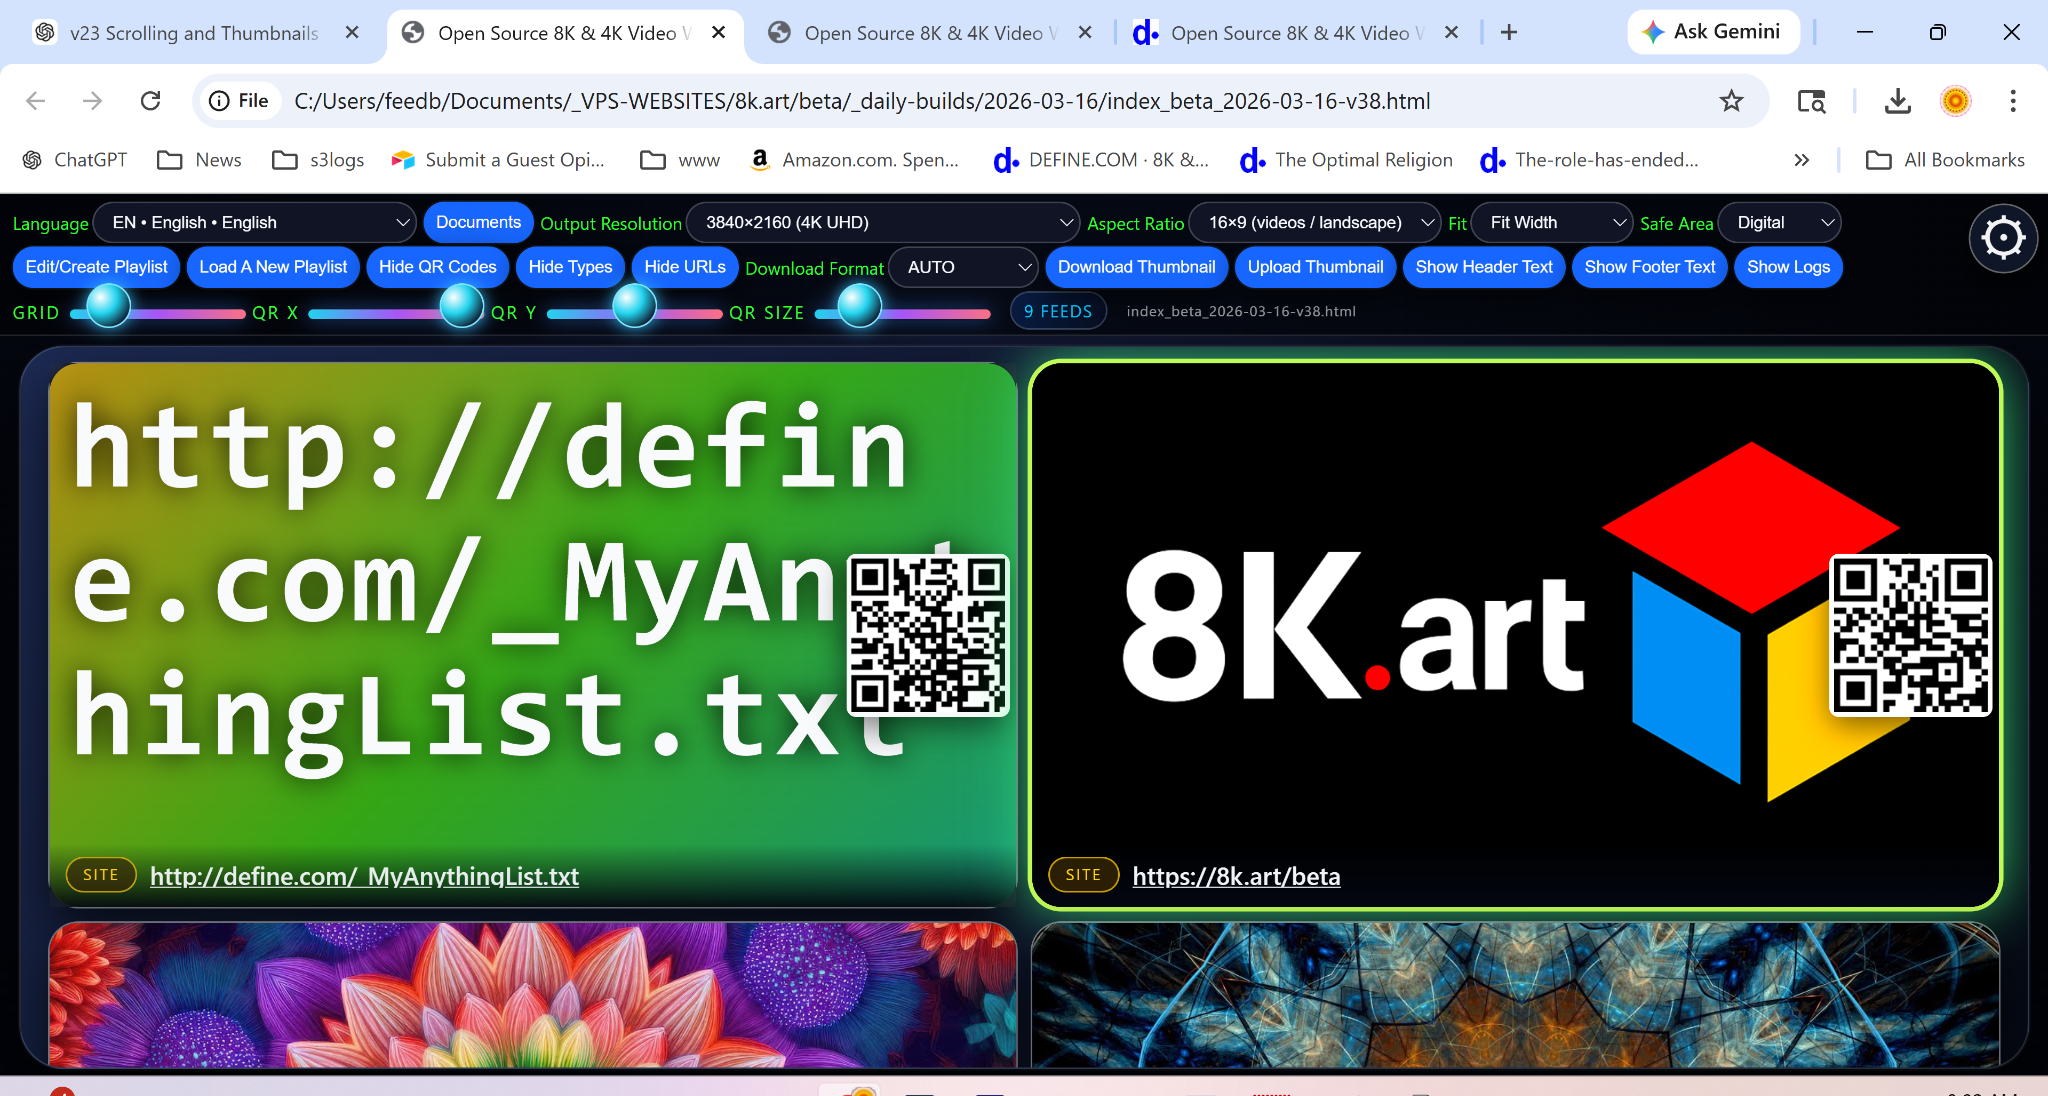Open All Bookmarks folder
The image size is (2048, 1096).
pos(1945,160)
